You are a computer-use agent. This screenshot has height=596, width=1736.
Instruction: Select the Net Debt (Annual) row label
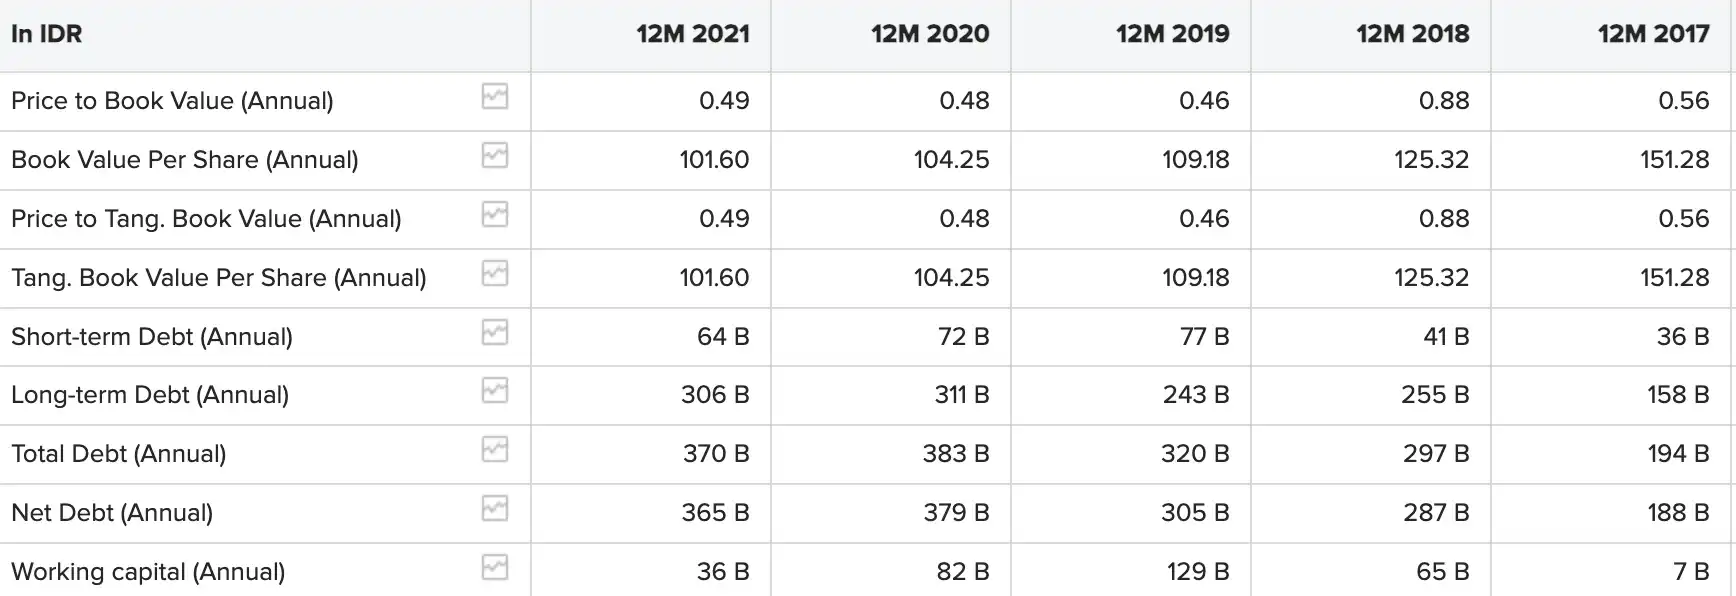click(112, 513)
